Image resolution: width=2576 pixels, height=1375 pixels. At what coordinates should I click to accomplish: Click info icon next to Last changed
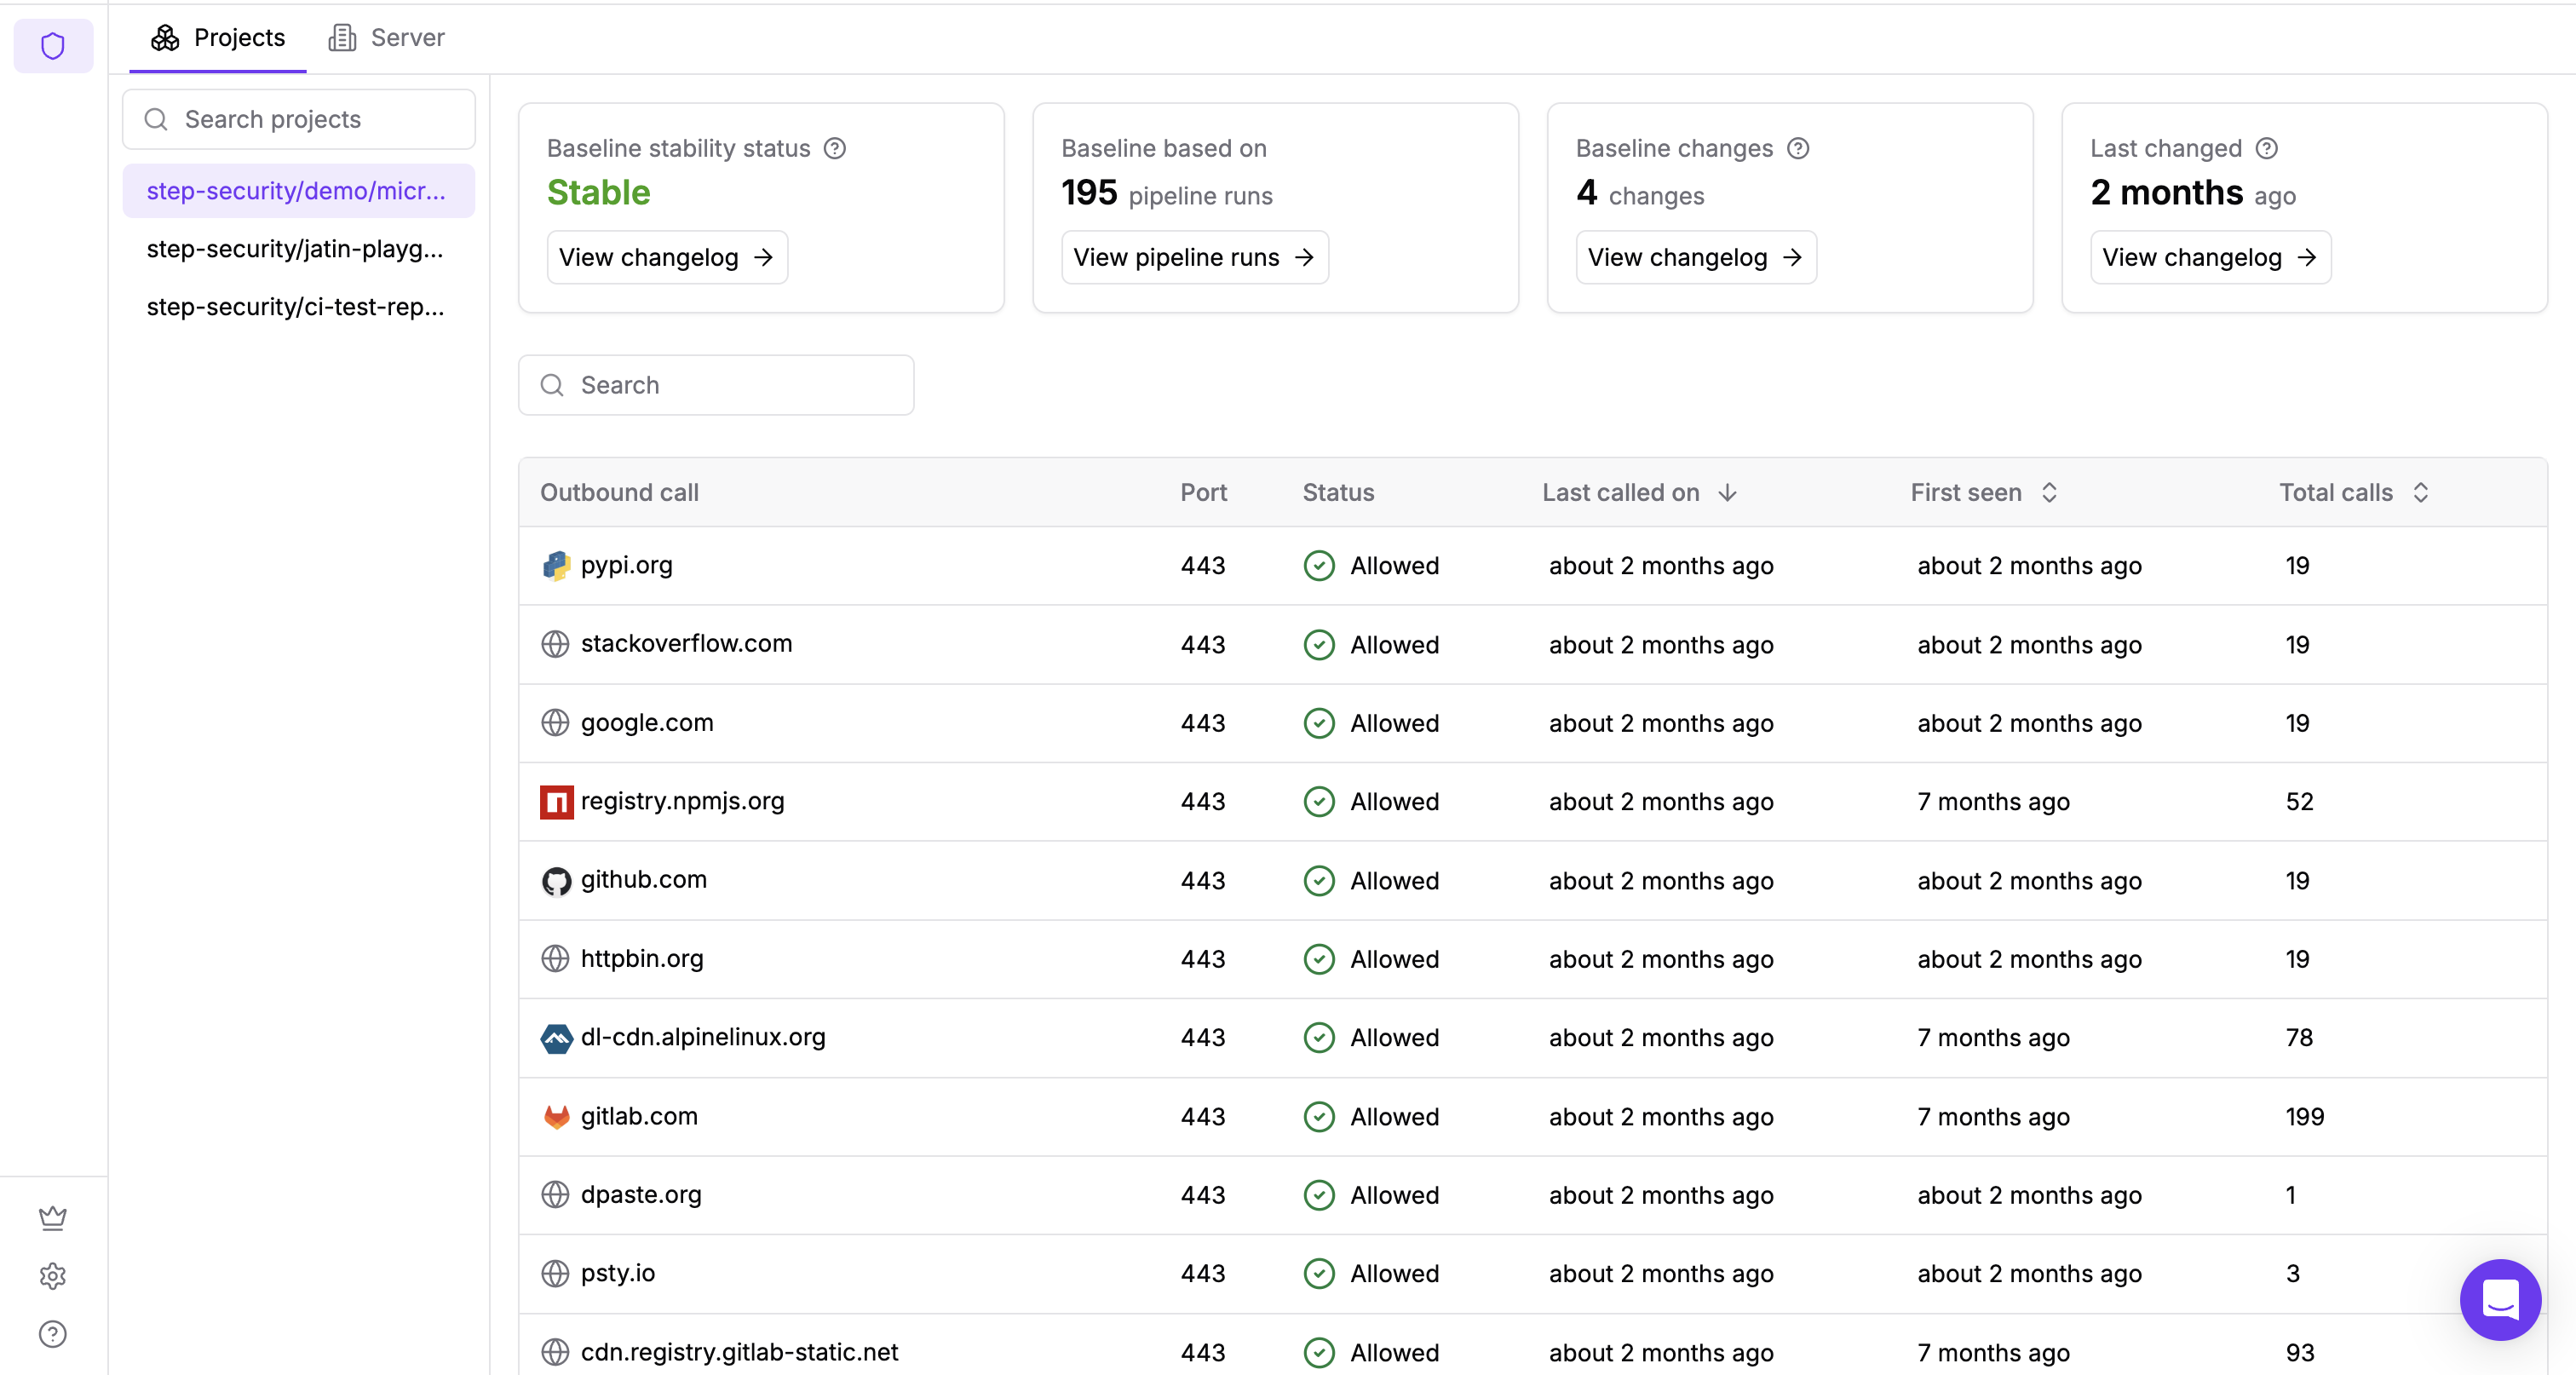(2267, 148)
